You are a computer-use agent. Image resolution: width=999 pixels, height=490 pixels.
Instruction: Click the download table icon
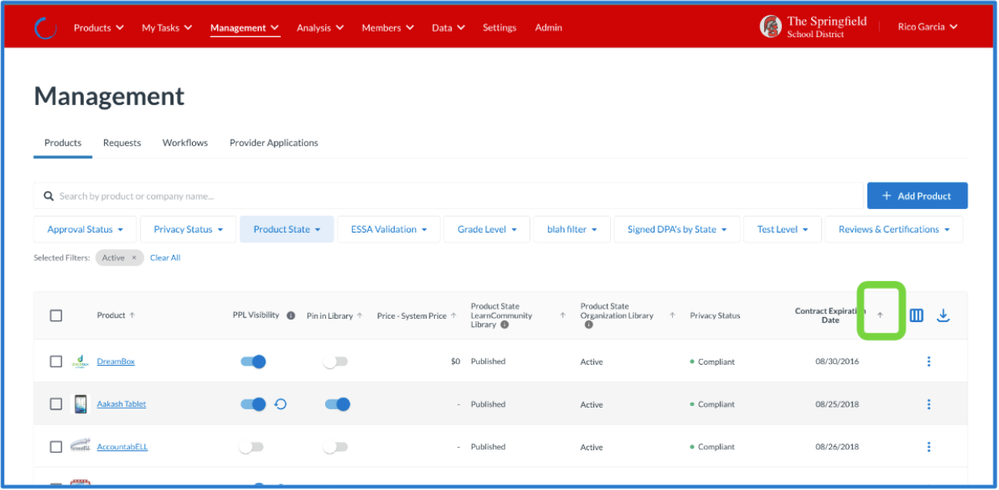click(942, 316)
